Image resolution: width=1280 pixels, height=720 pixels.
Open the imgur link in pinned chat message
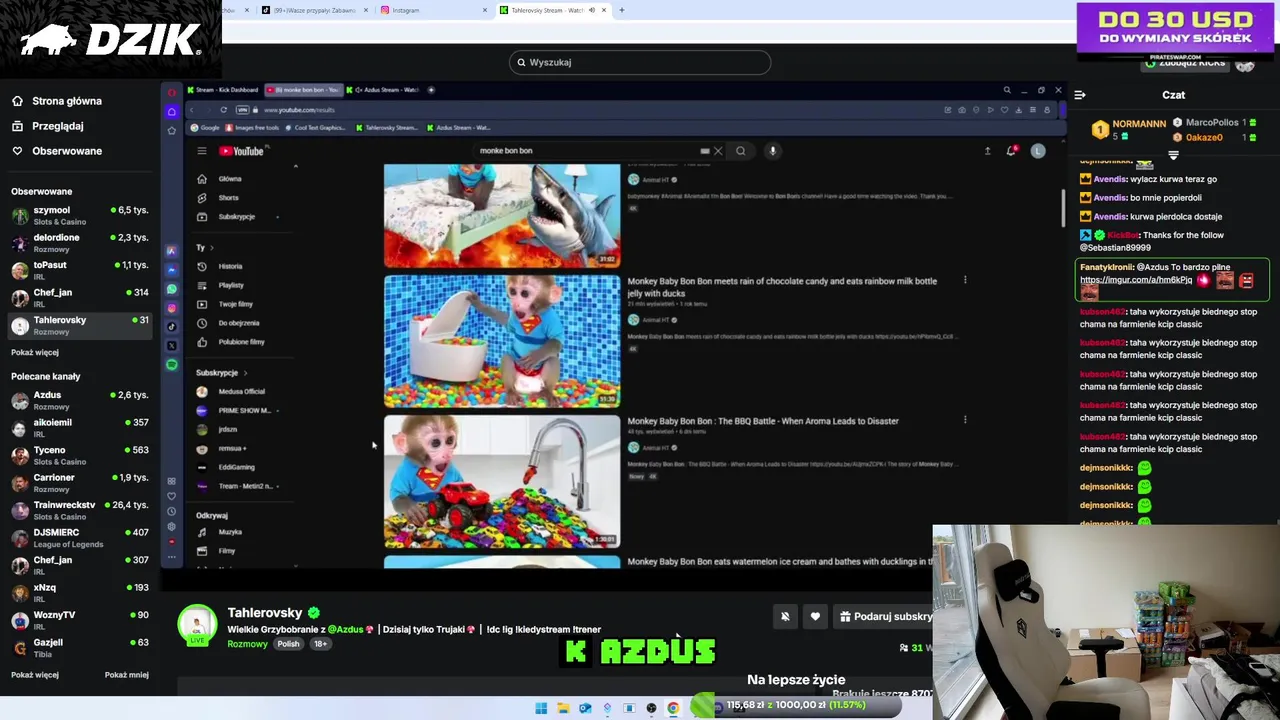pos(1136,280)
